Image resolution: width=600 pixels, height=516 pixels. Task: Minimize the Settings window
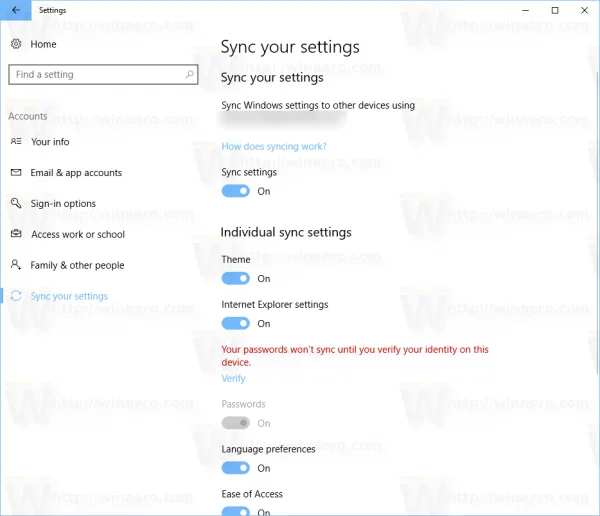[x=525, y=10]
